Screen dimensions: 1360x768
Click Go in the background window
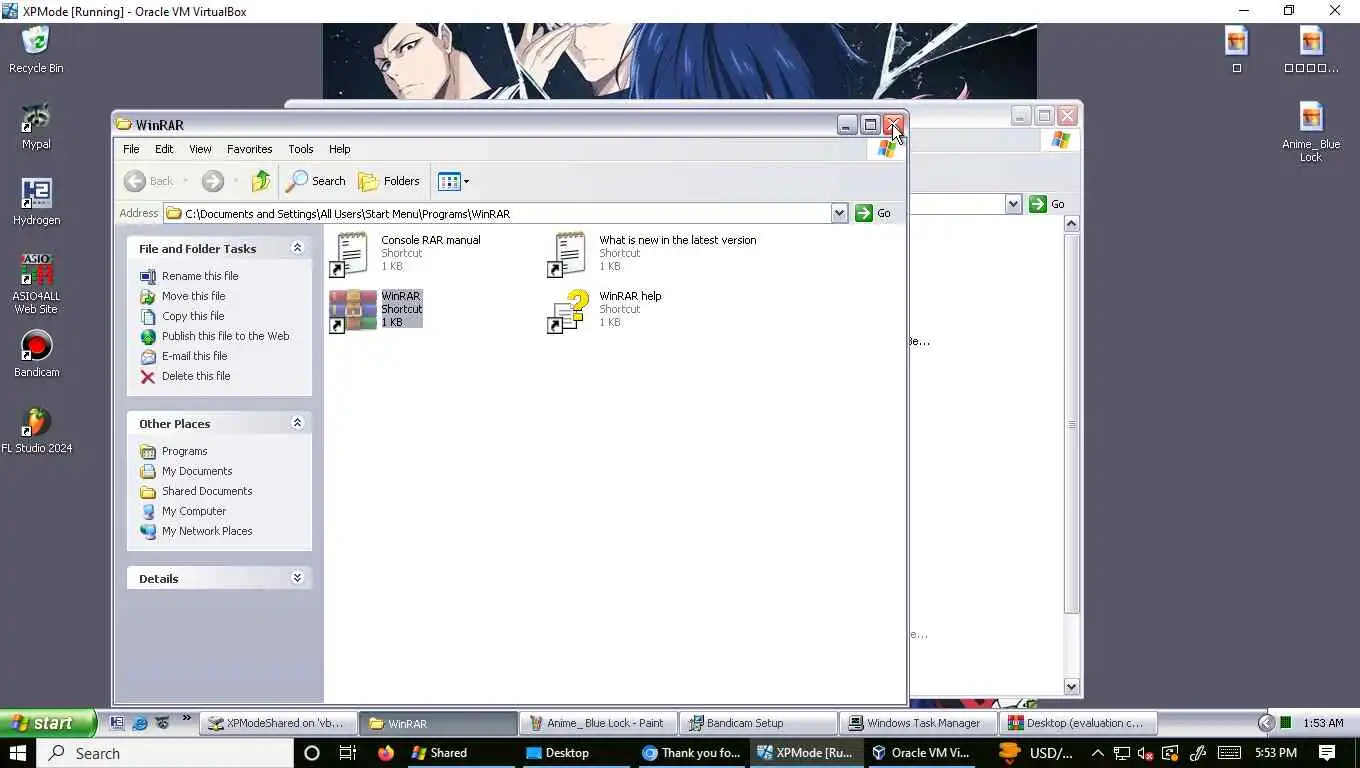1047,204
